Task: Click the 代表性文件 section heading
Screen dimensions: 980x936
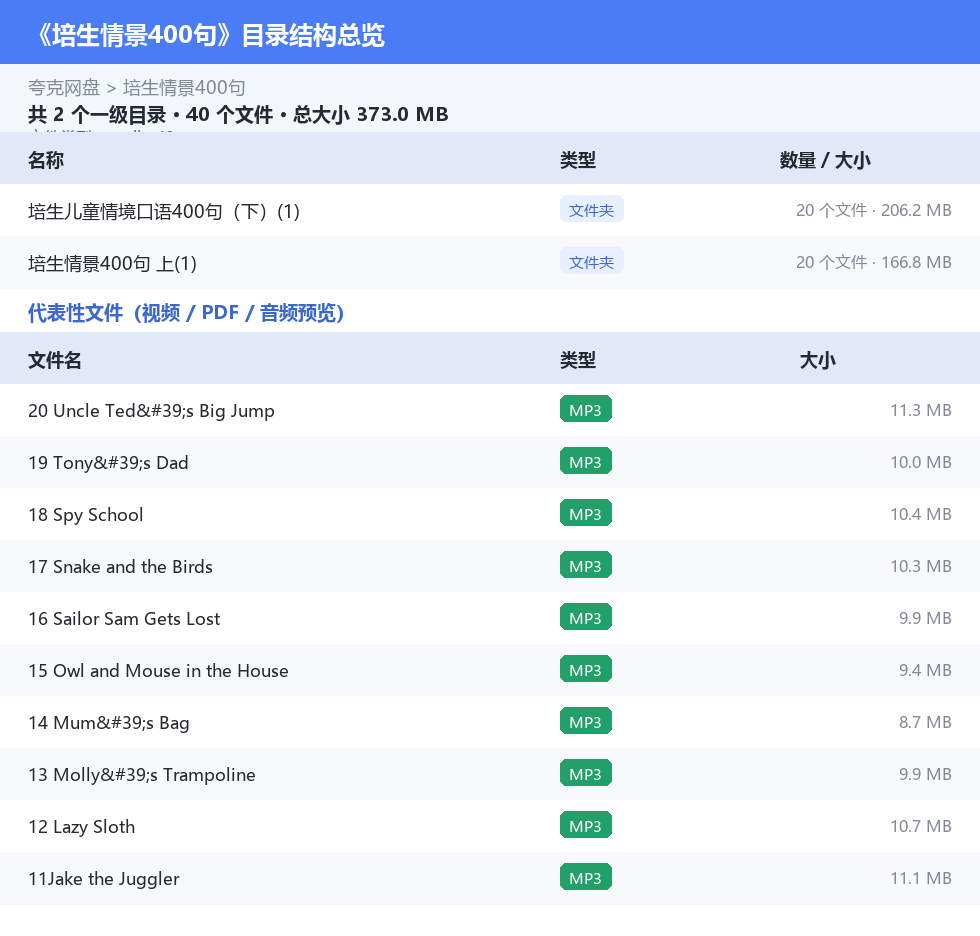Action: [x=186, y=312]
